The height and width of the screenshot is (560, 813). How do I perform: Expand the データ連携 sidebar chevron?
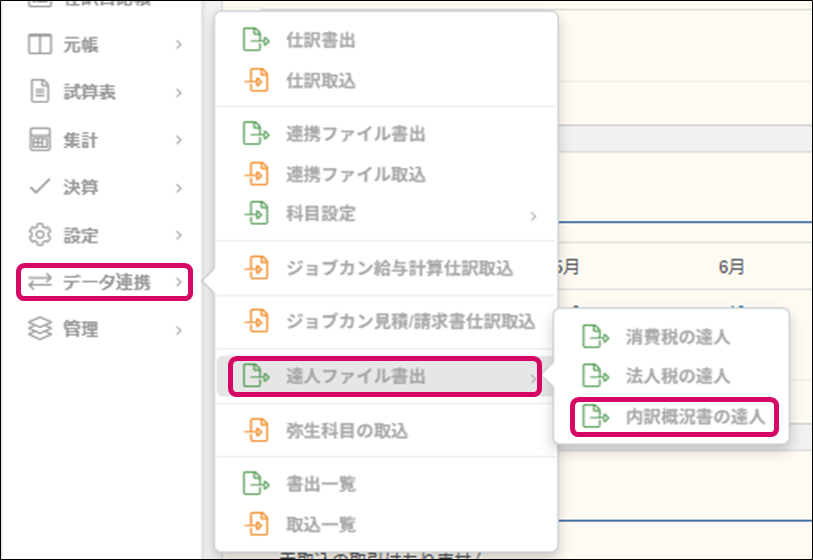pos(179,283)
